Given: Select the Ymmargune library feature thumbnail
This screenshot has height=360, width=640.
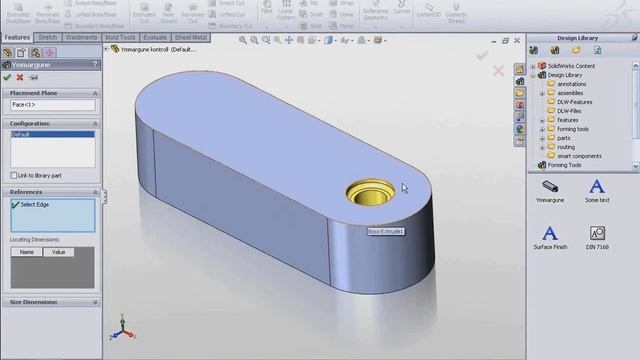Looking at the screenshot, I should 550,191.
